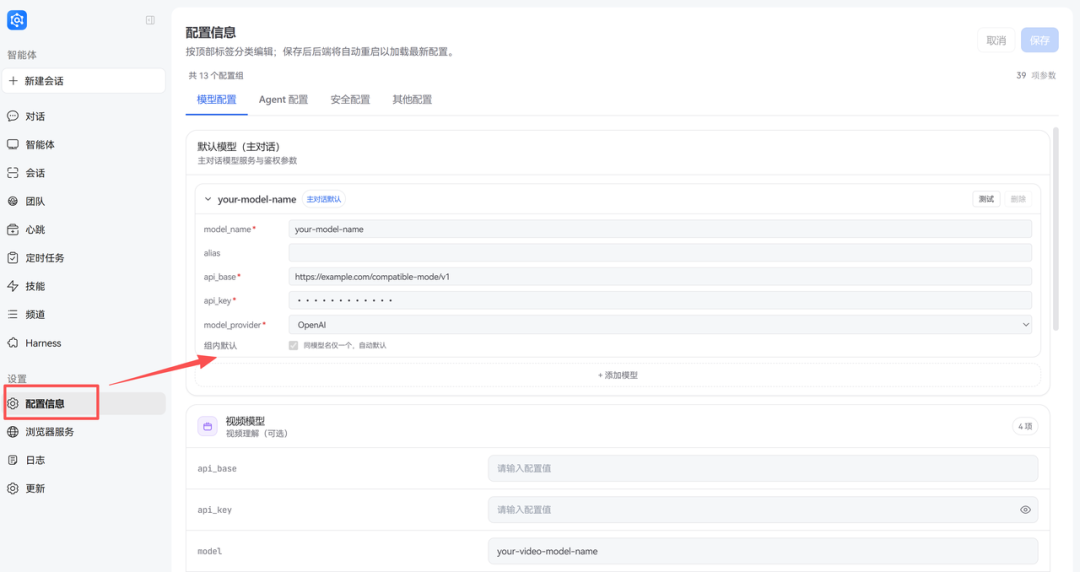Viewport: 1080px width, 572px height.
Task: Click the model_name input field
Action: click(660, 229)
